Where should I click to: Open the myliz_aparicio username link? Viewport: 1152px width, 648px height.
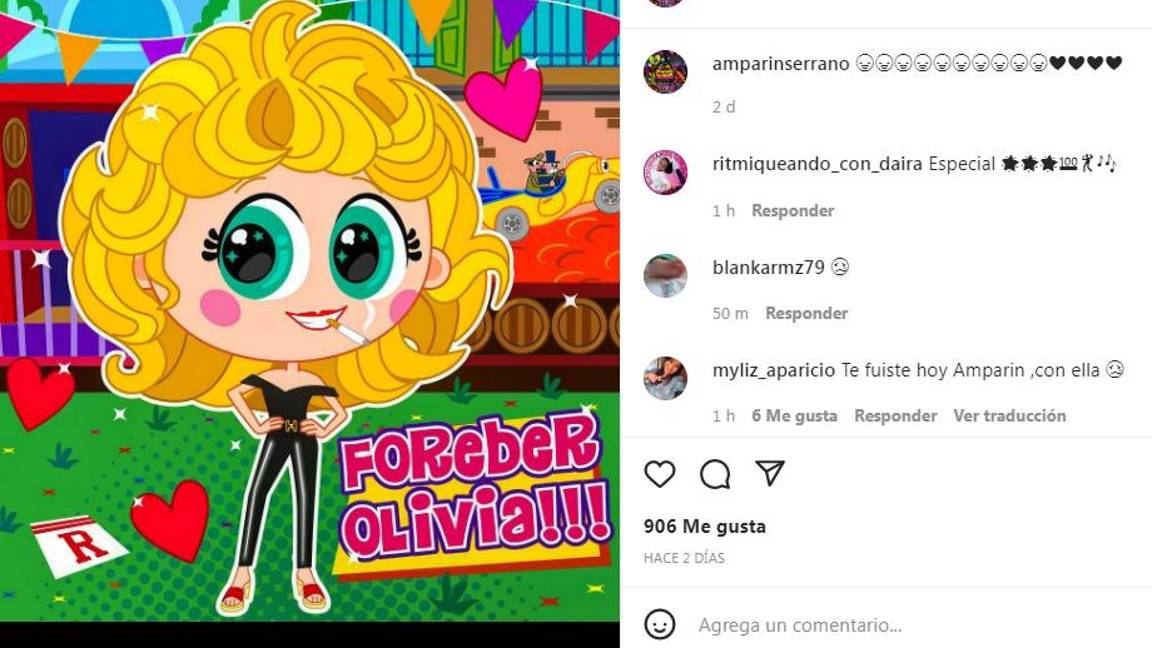tap(774, 370)
